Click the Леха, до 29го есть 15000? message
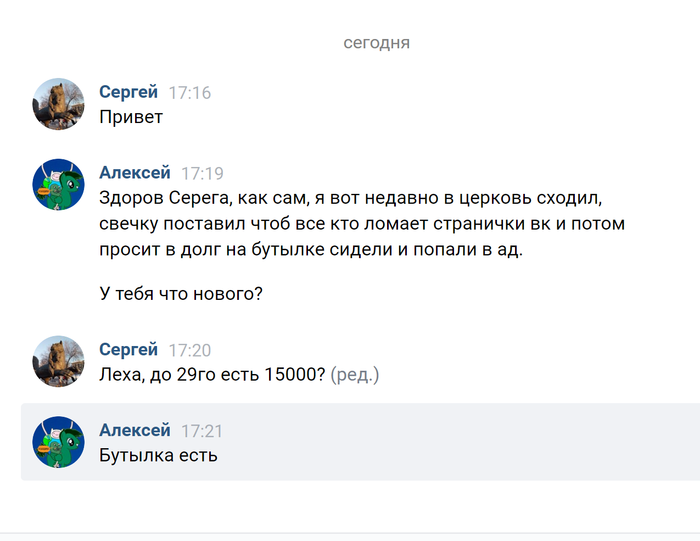700x541 pixels. tap(212, 374)
